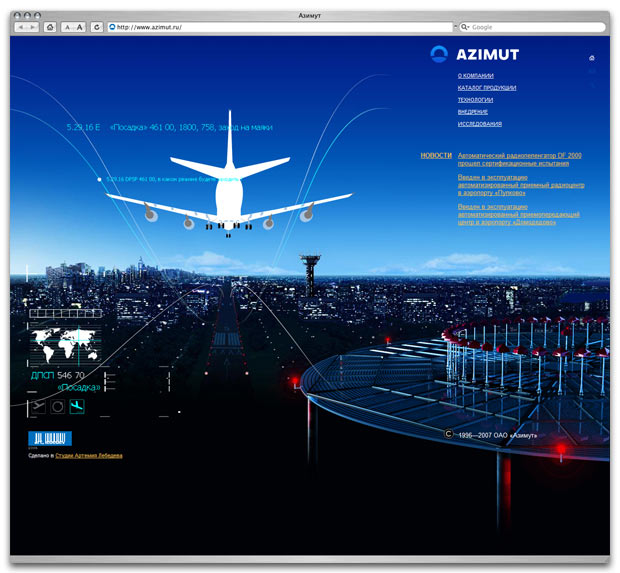Open the DF 2000 radio direction finder news
The width and height of the screenshot is (620, 573).
click(x=519, y=159)
